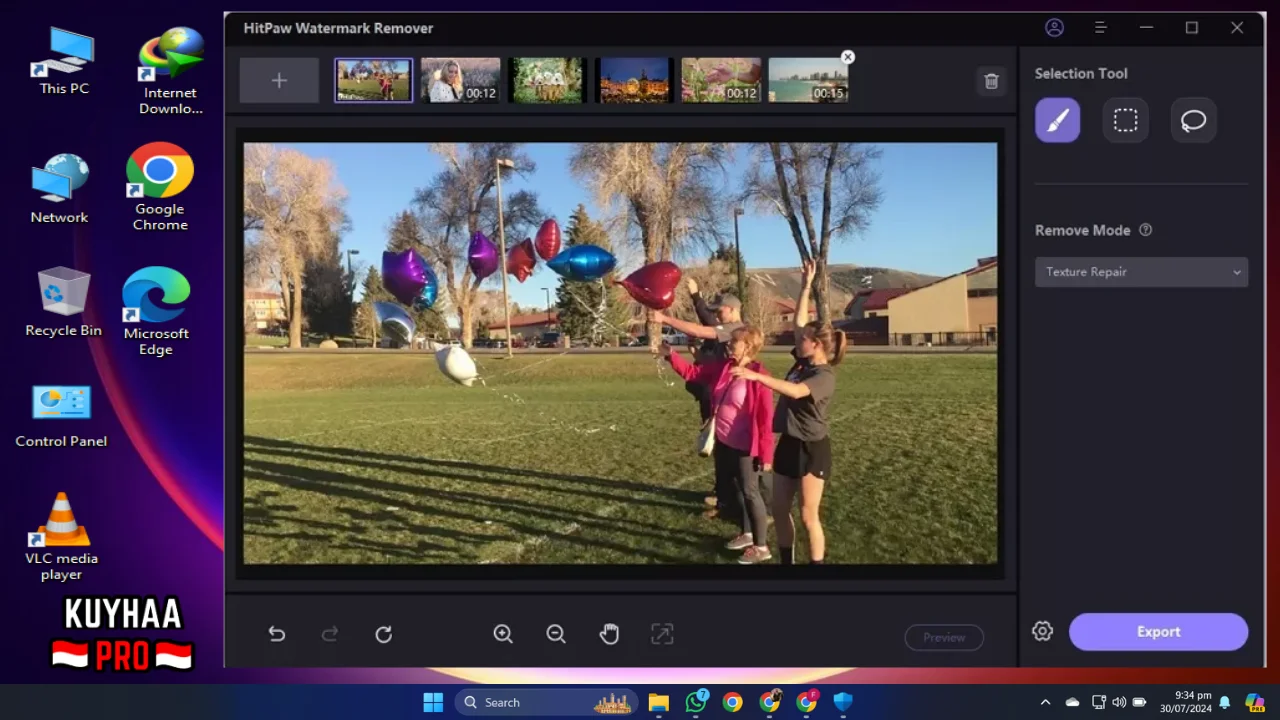
Task: Open This PC desktop icon
Action: pos(64,60)
